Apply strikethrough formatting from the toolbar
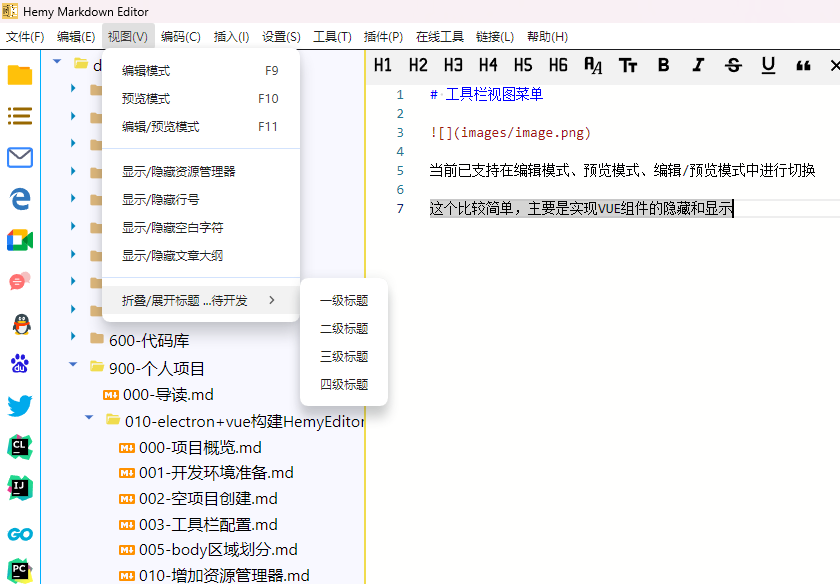The height and width of the screenshot is (584, 840). [733, 65]
